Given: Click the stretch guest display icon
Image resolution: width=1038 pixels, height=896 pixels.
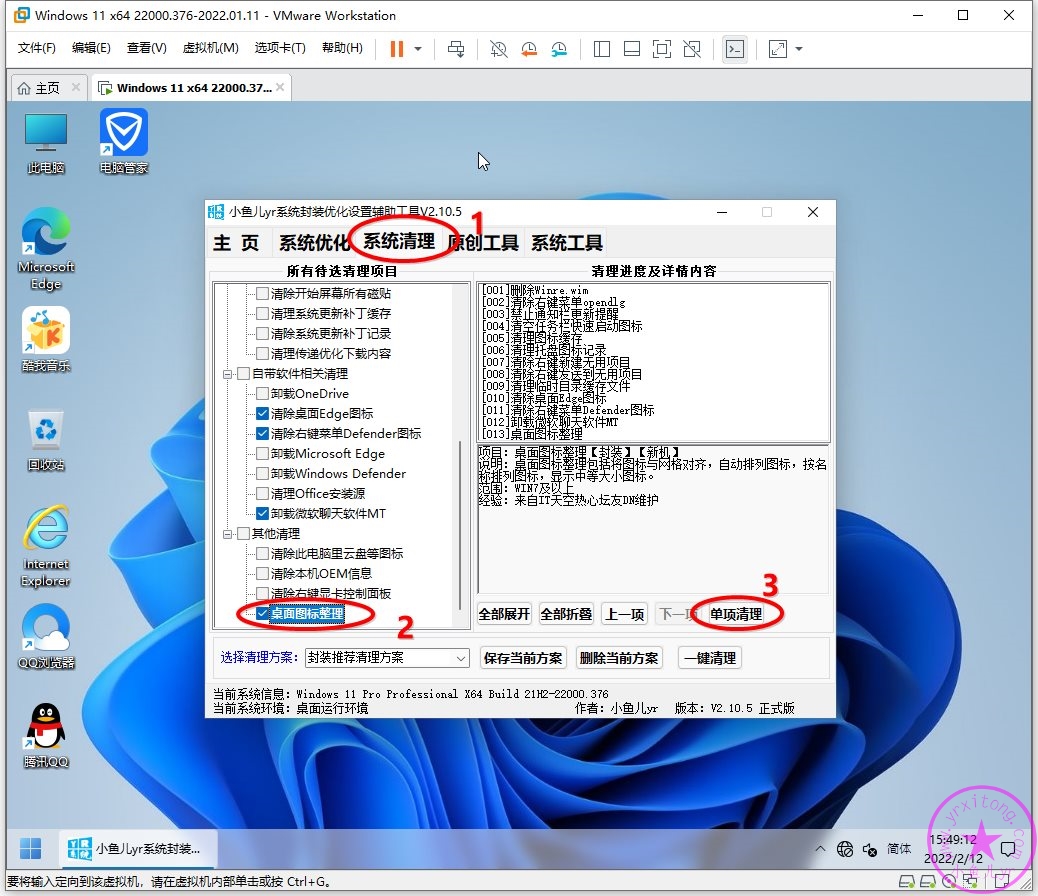Looking at the screenshot, I should click(778, 49).
